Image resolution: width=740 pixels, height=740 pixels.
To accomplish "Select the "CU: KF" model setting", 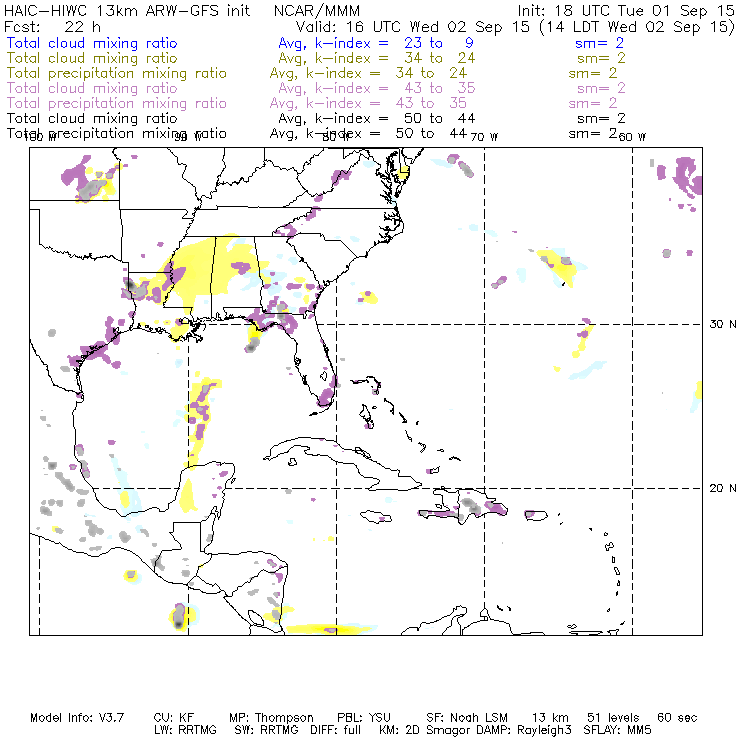I will 174,718.
